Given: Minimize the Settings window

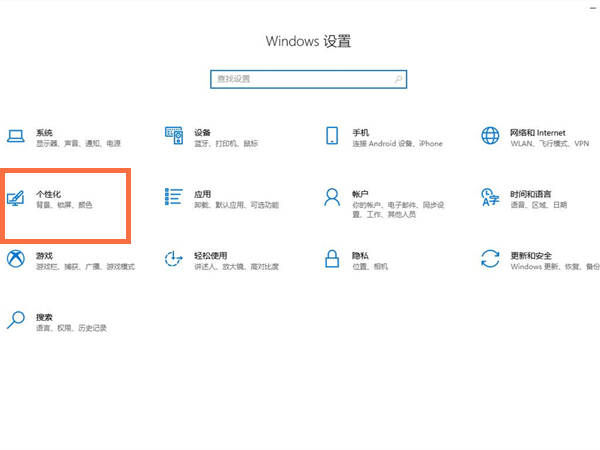Looking at the screenshot, I should (593, 7).
